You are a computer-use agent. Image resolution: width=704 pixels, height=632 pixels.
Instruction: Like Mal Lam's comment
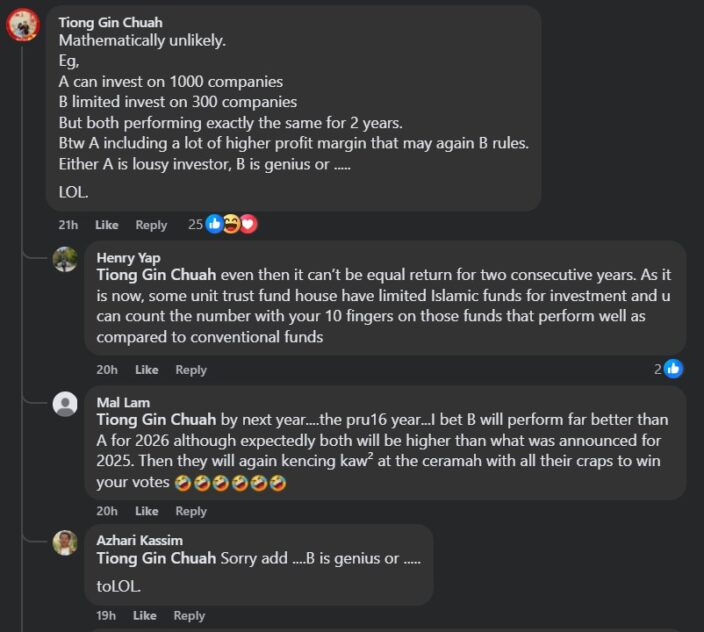[x=147, y=511]
